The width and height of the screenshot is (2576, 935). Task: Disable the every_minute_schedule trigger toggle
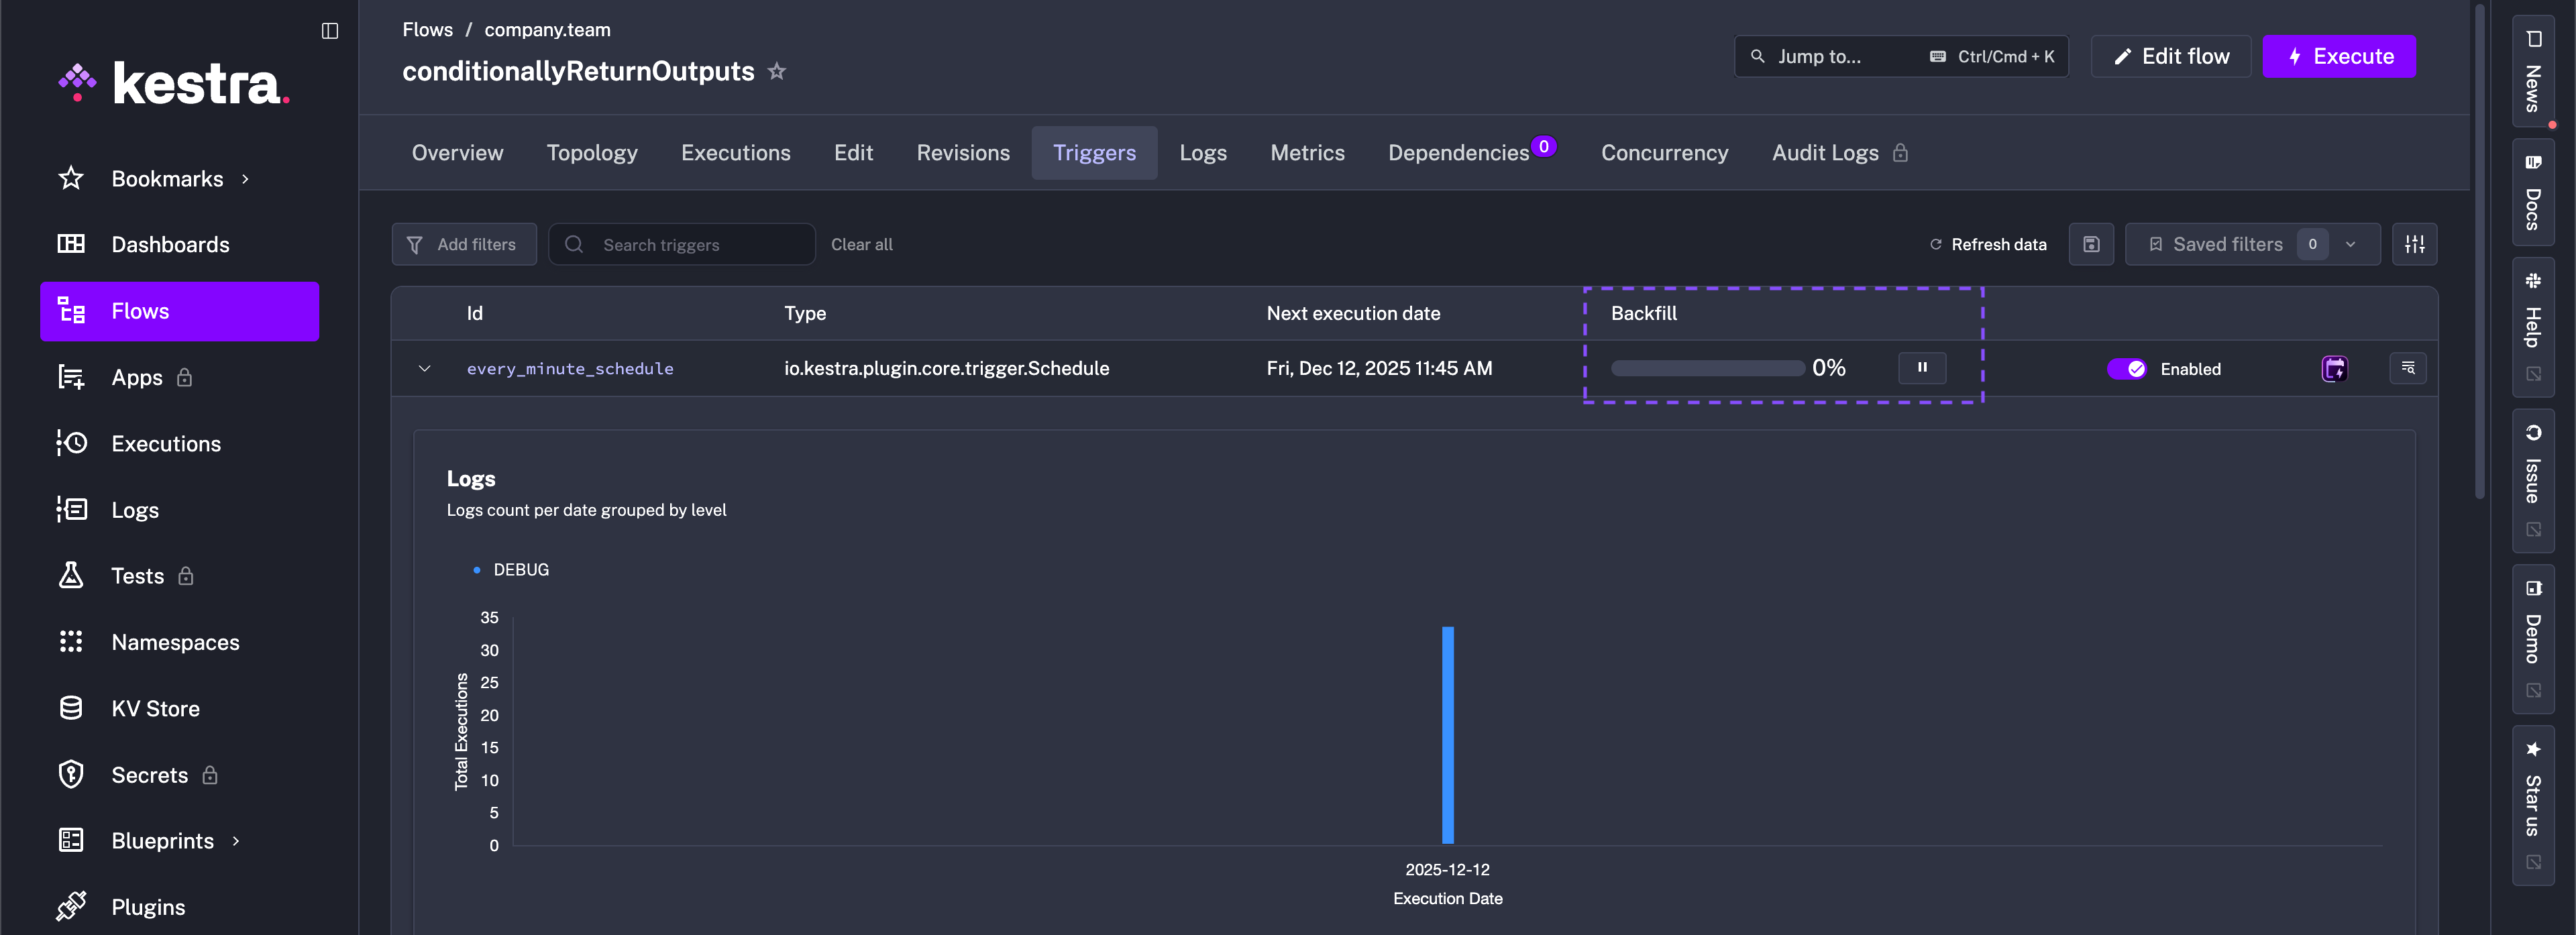[2126, 369]
